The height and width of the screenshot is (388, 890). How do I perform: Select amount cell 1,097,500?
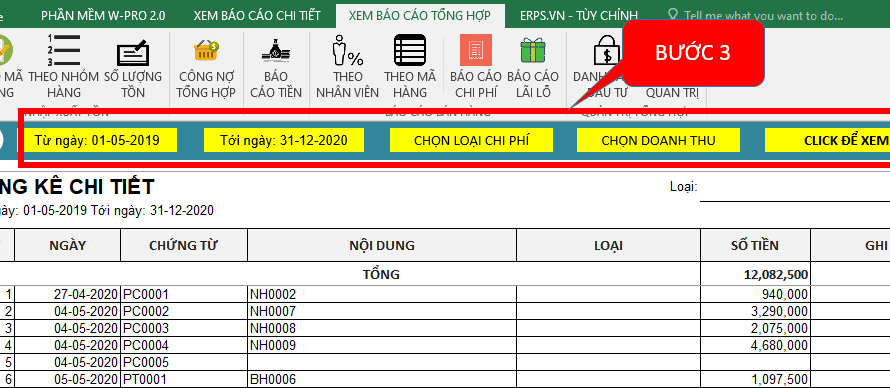(755, 379)
